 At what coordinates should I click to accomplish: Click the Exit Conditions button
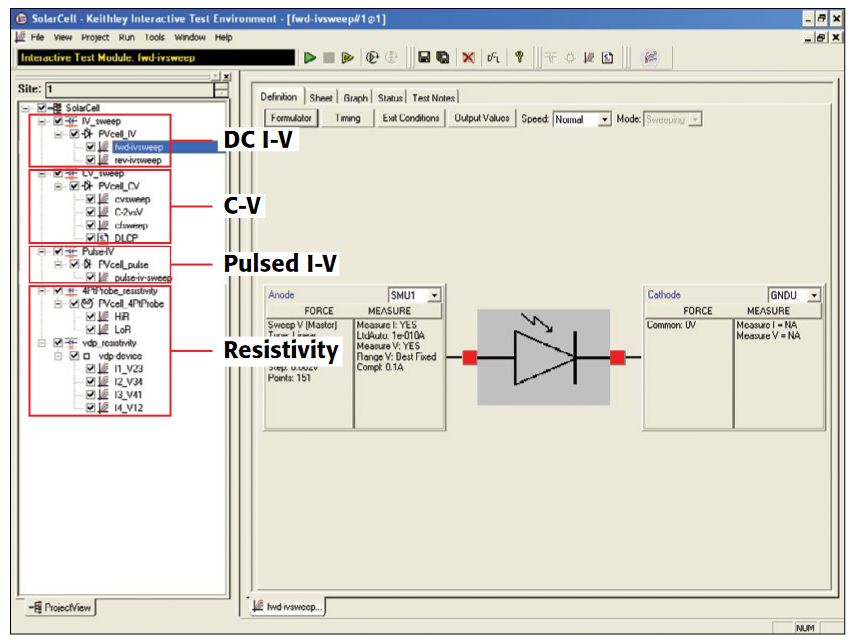(x=410, y=118)
